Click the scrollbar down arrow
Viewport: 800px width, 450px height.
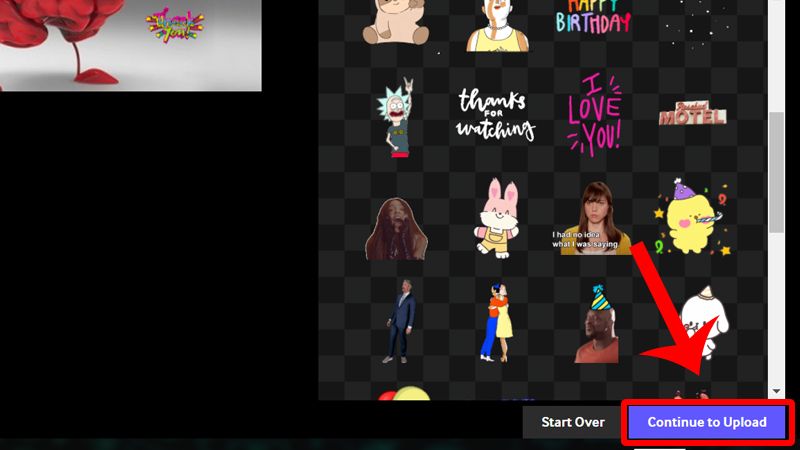(776, 391)
